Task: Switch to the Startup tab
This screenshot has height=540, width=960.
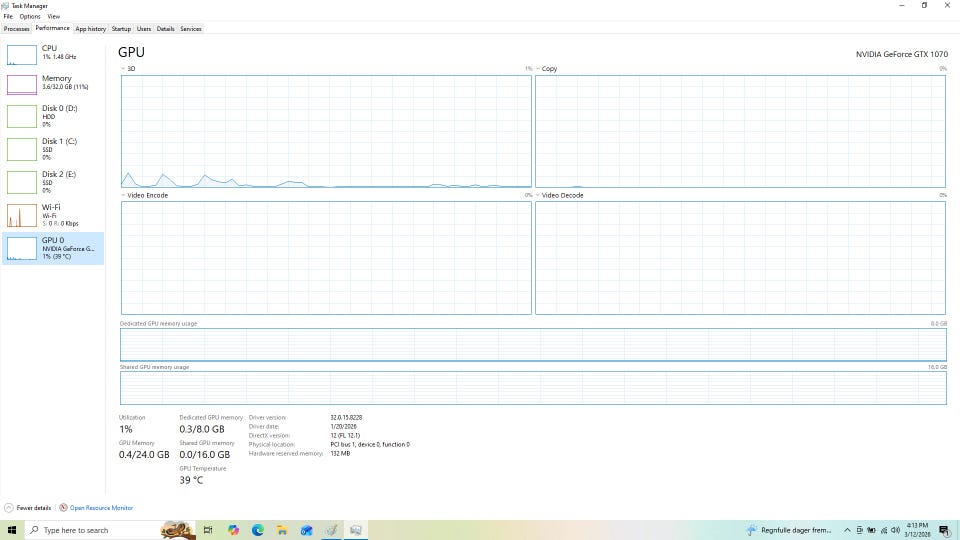Action: click(x=121, y=29)
